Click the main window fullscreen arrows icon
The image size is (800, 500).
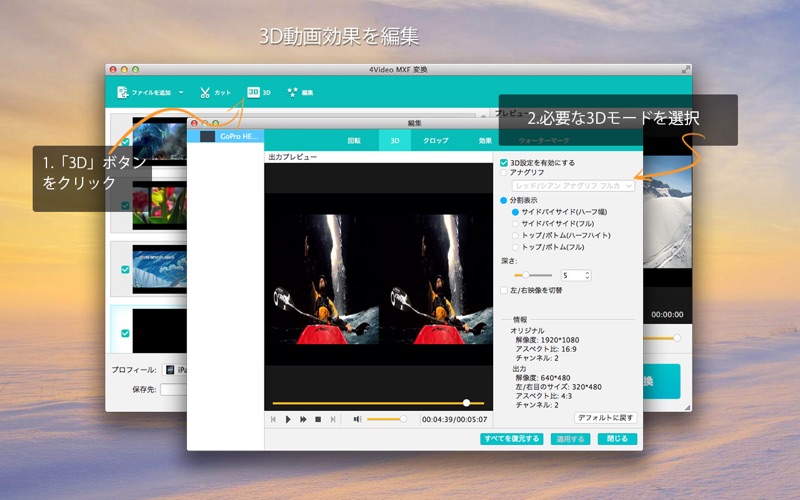pos(686,69)
